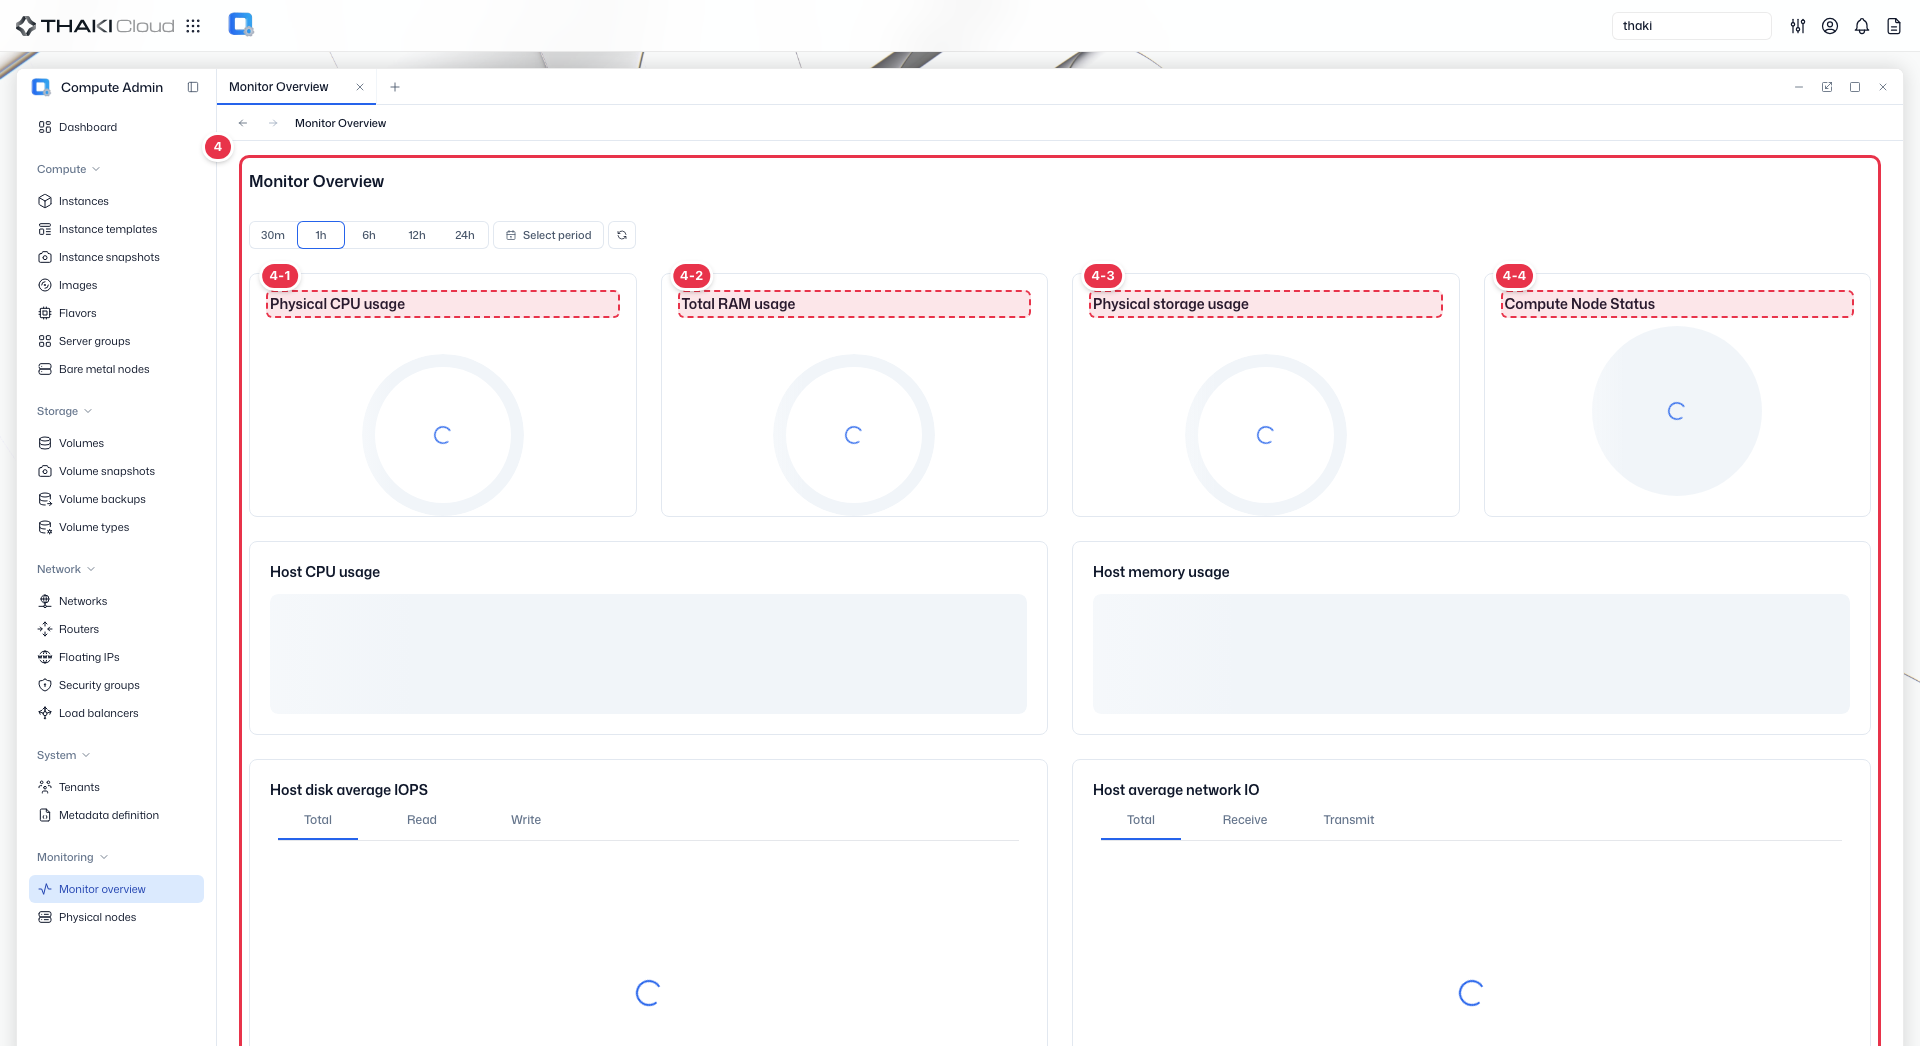Viewport: 1920px width, 1046px height.
Task: Click the refresh icon beside Select period
Action: click(622, 235)
